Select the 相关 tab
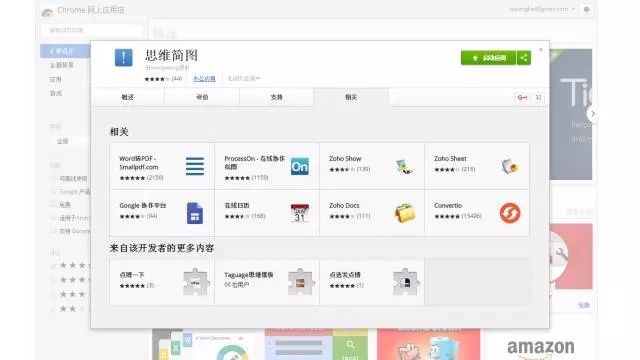The width and height of the screenshot is (640, 360). tap(351, 97)
